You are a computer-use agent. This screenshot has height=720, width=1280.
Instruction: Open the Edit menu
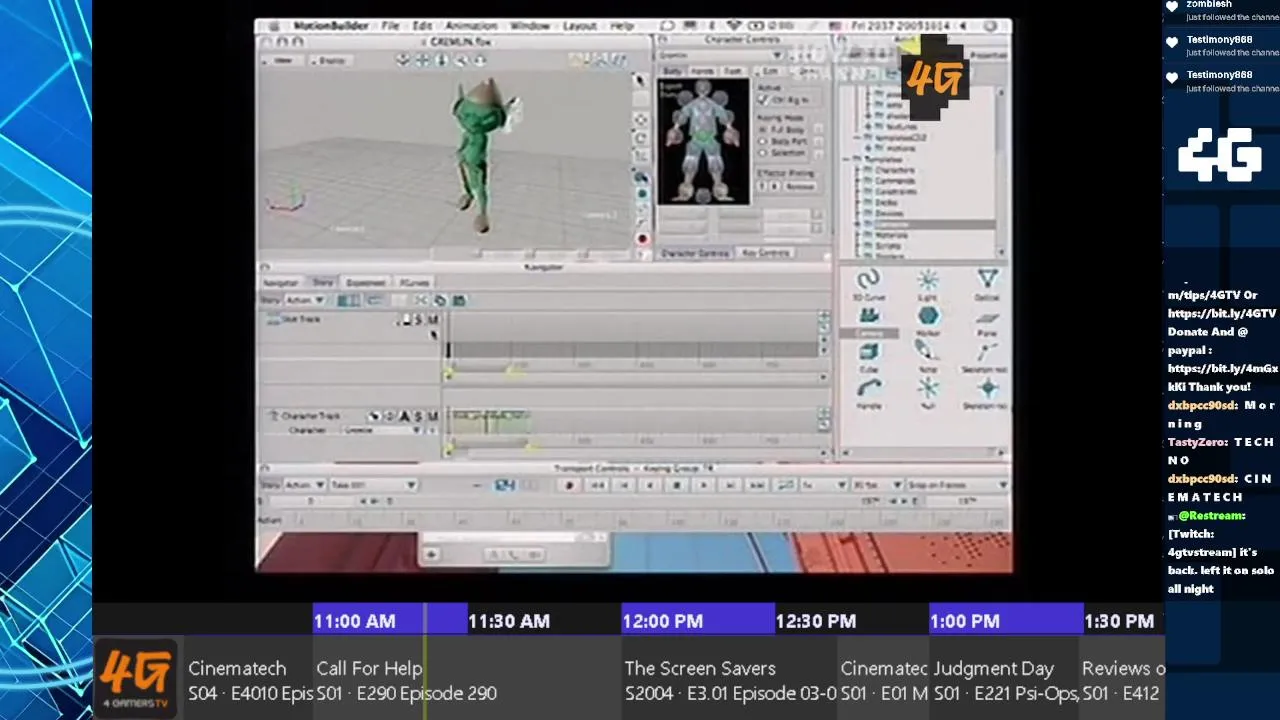point(423,26)
